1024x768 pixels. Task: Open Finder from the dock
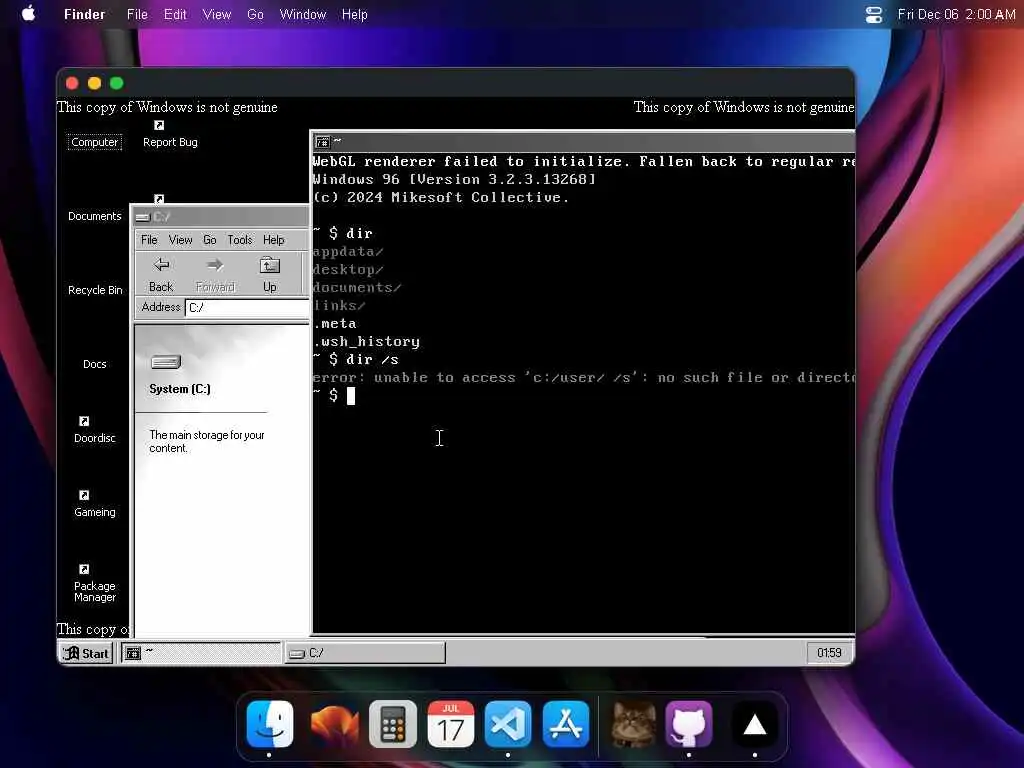click(270, 724)
